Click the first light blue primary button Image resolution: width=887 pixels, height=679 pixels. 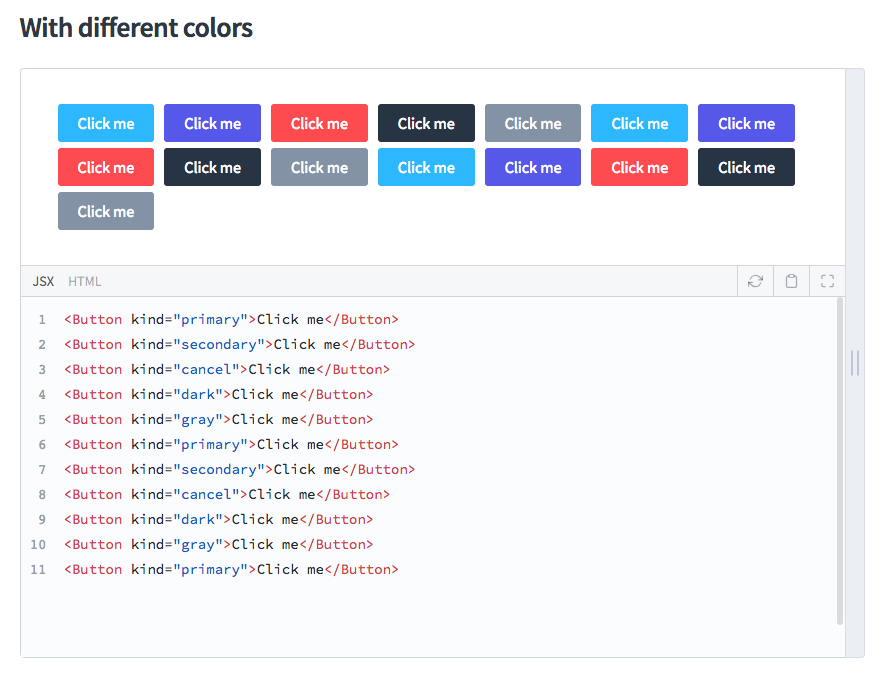(x=106, y=123)
